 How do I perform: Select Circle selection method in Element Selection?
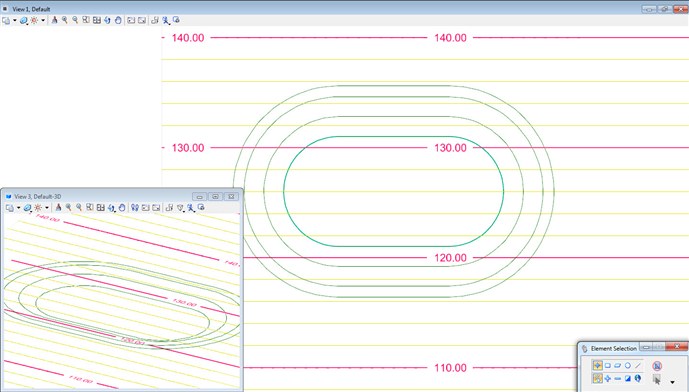[628, 365]
